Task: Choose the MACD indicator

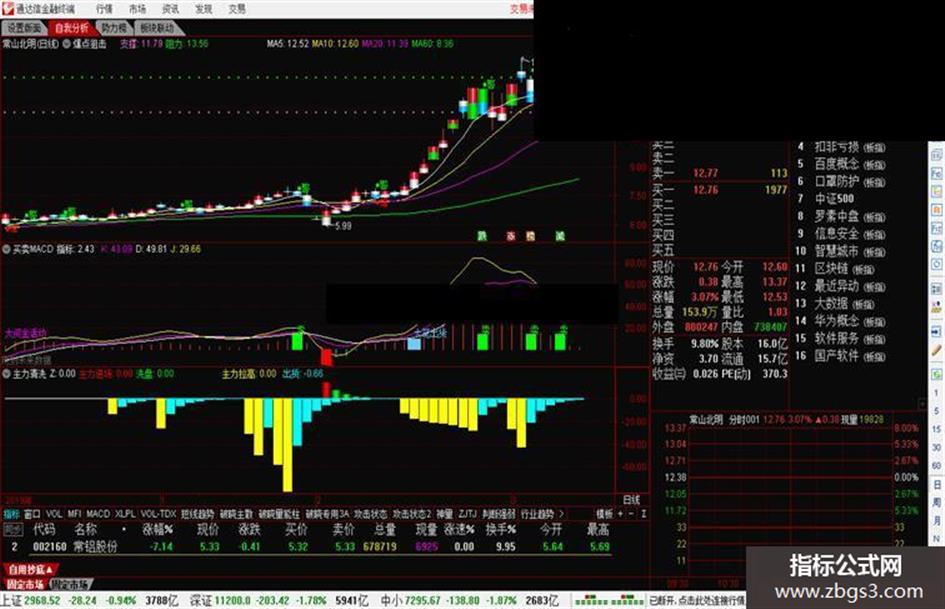Action: 98,514
